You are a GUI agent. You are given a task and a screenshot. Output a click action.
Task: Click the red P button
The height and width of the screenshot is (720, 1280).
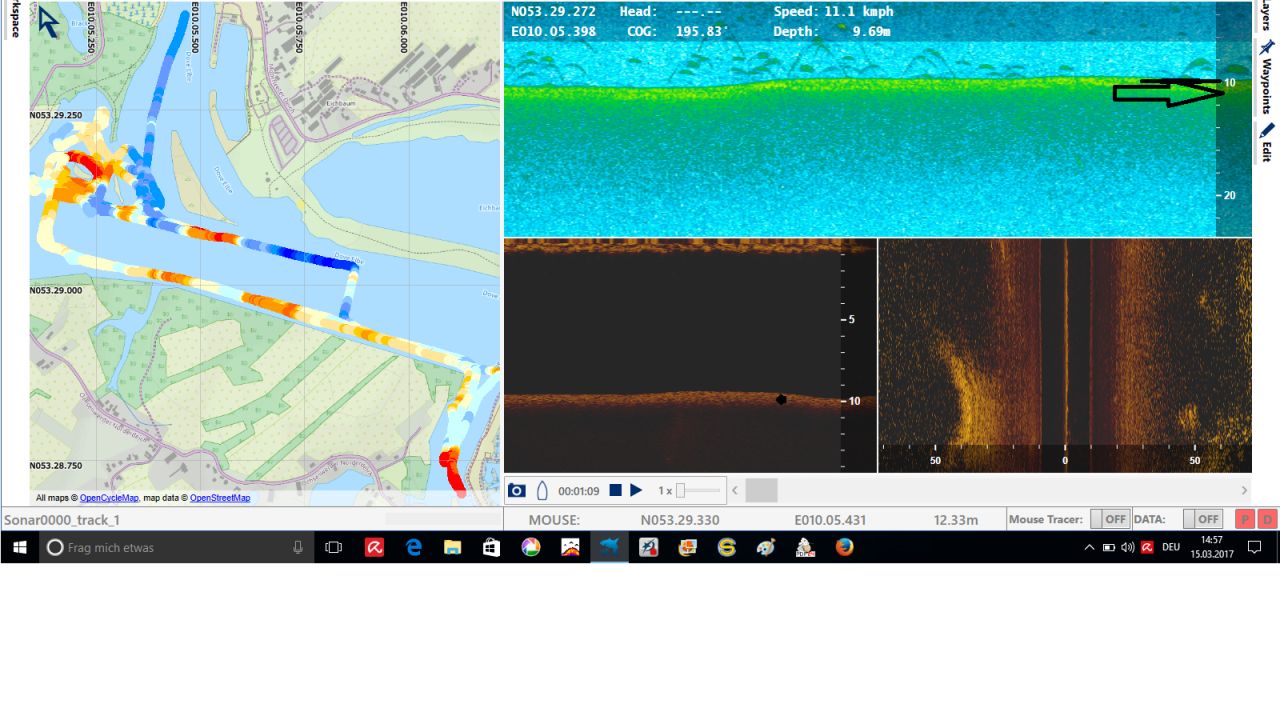(1245, 519)
